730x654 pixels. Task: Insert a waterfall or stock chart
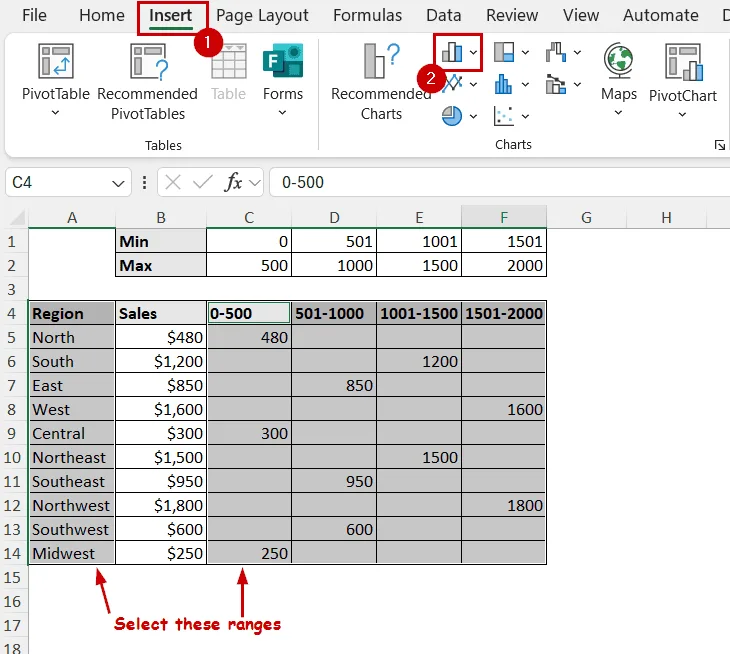[x=556, y=52]
